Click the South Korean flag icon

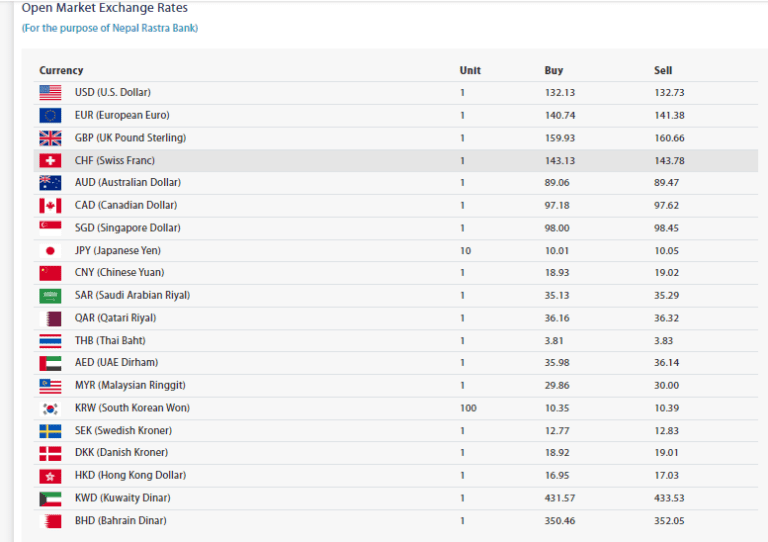(50, 408)
